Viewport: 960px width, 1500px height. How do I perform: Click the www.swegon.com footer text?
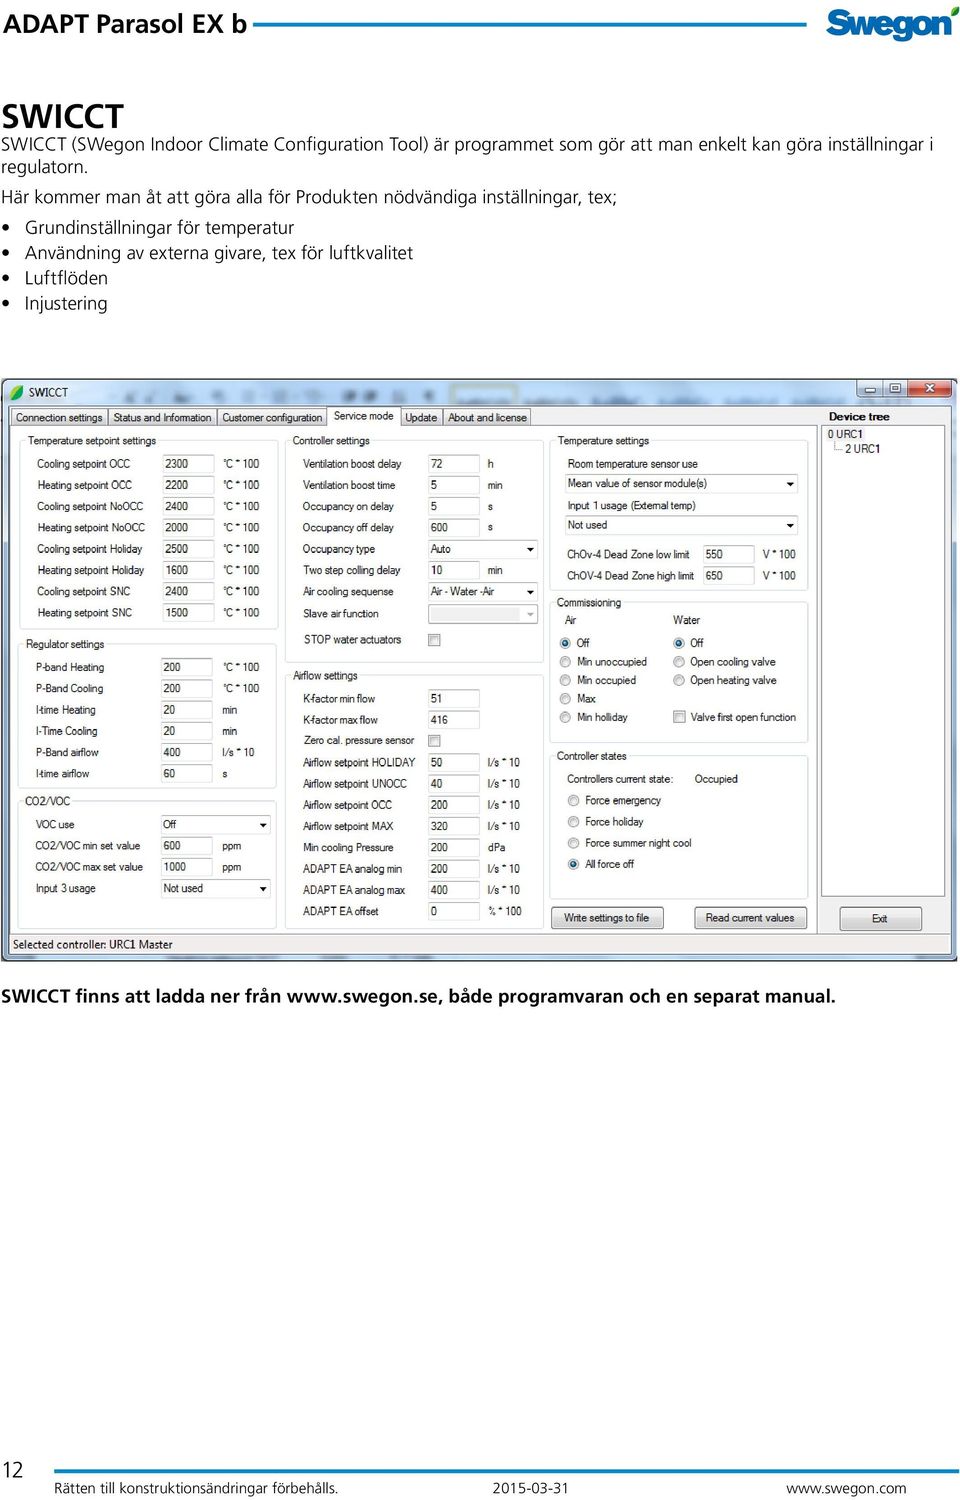[846, 1488]
